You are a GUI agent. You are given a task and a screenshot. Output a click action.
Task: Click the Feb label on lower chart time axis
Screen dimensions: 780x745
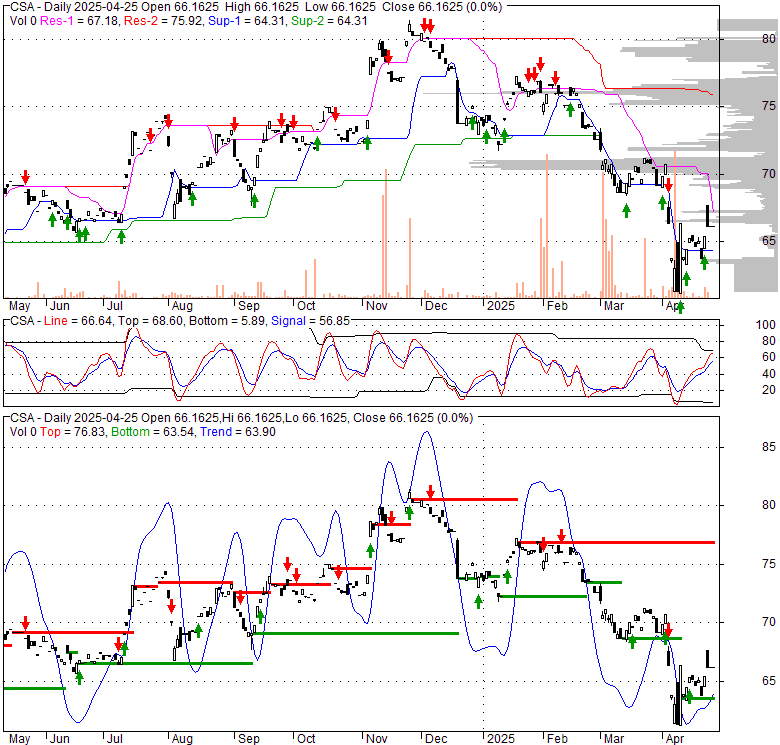(x=557, y=739)
